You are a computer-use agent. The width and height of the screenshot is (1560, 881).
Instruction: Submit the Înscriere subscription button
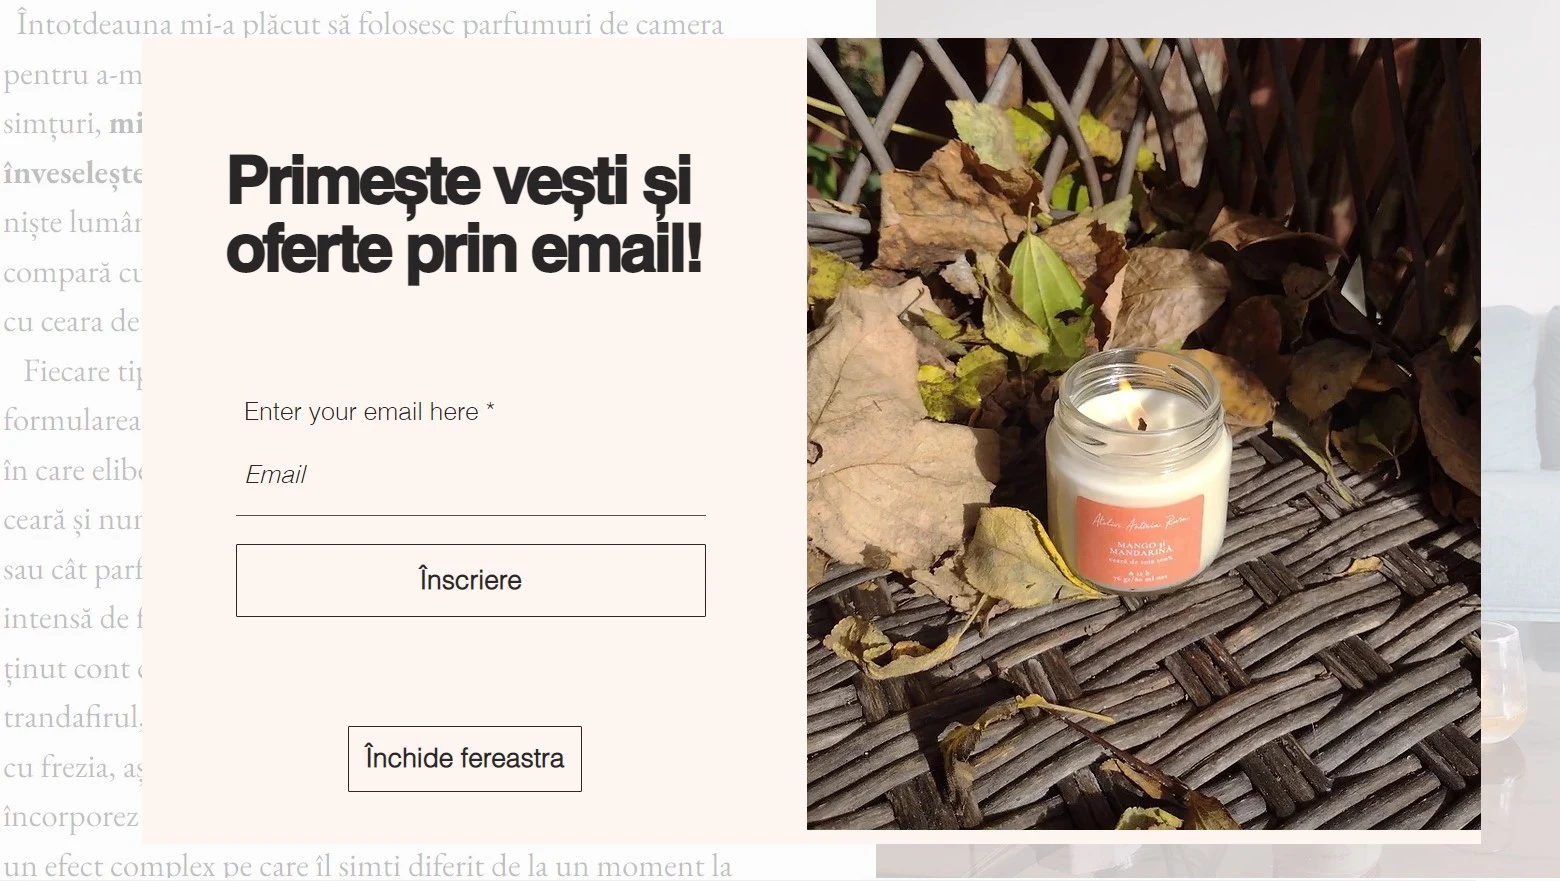pyautogui.click(x=470, y=580)
